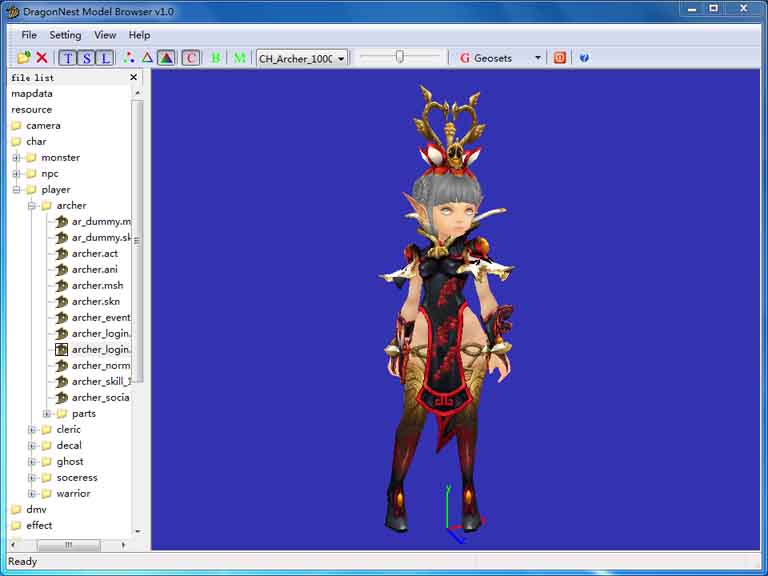
Task: Open the View menu
Action: [x=105, y=35]
